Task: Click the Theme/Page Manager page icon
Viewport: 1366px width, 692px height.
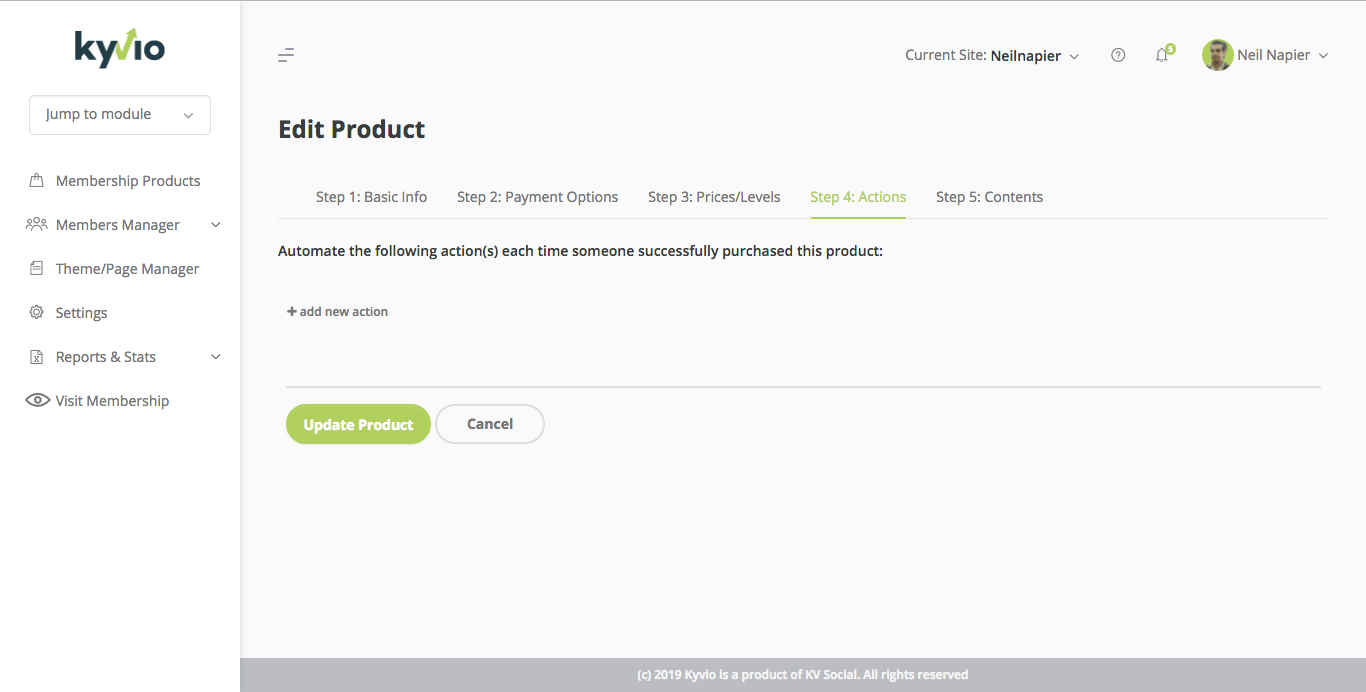Action: pos(37,269)
